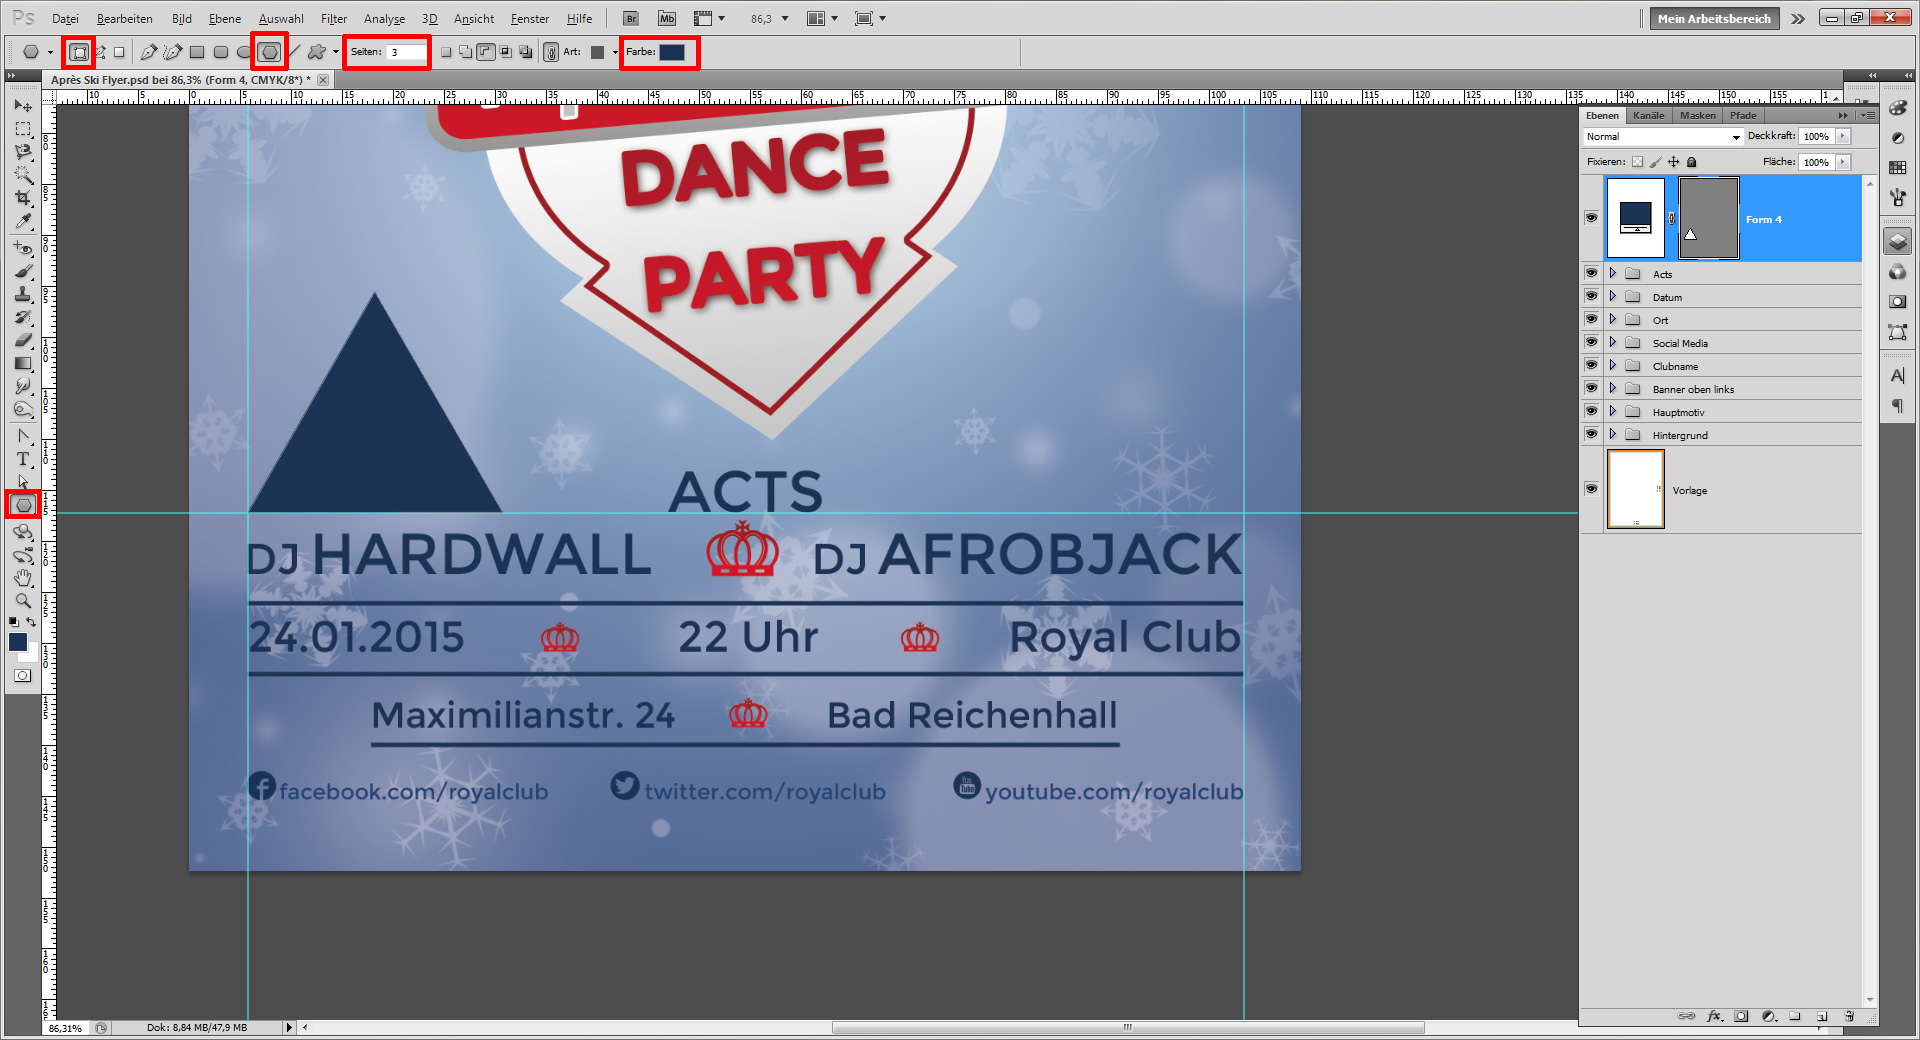
Task: Click the Create new layer icon
Action: click(x=1822, y=1017)
